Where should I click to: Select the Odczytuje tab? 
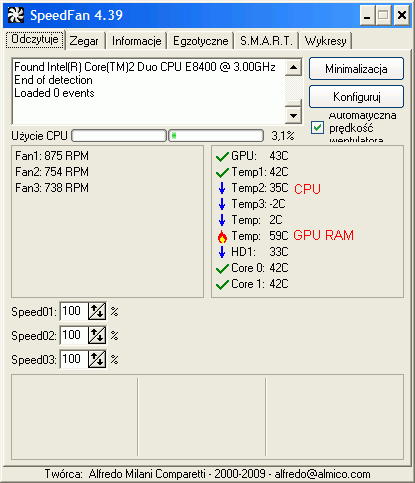pos(35,40)
